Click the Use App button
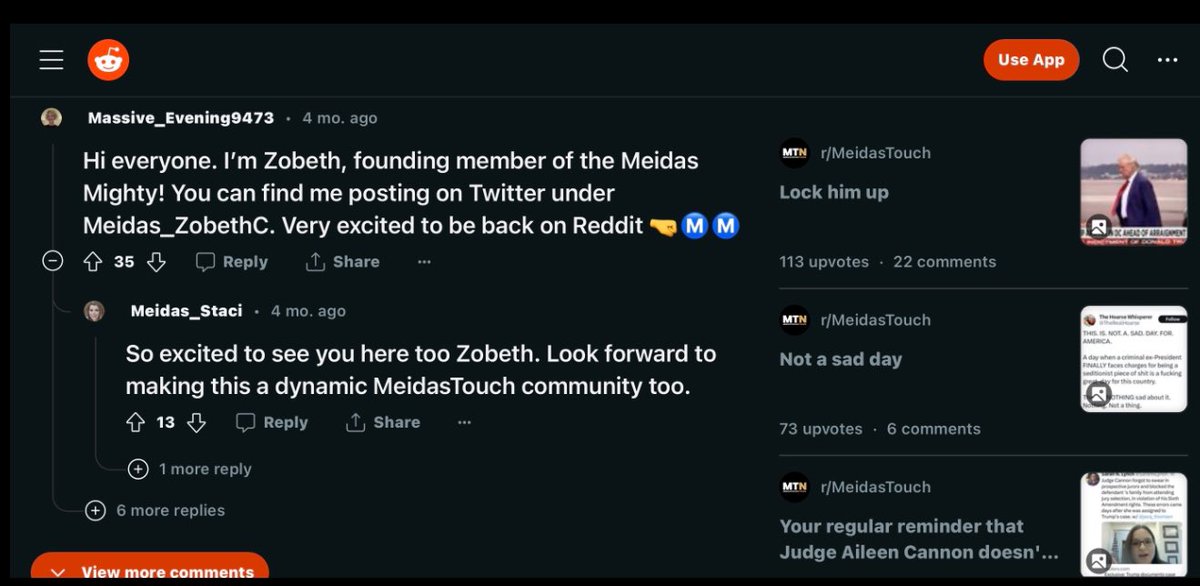This screenshot has width=1200, height=586. click(1031, 60)
